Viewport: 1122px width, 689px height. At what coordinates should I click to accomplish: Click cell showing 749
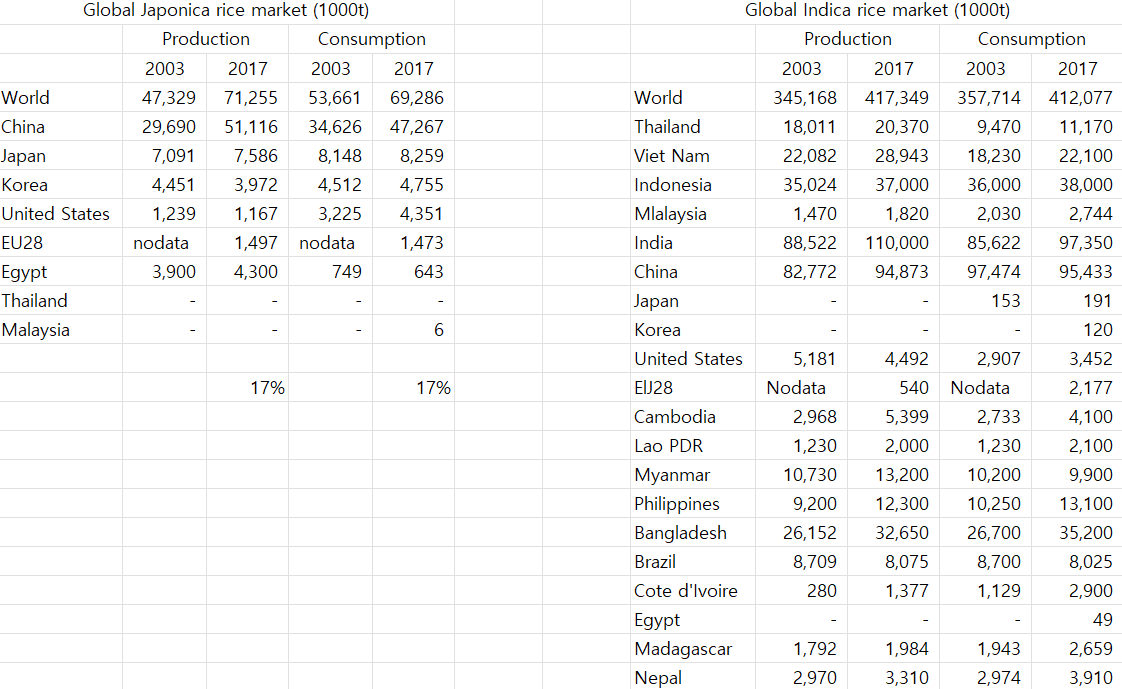coord(346,272)
